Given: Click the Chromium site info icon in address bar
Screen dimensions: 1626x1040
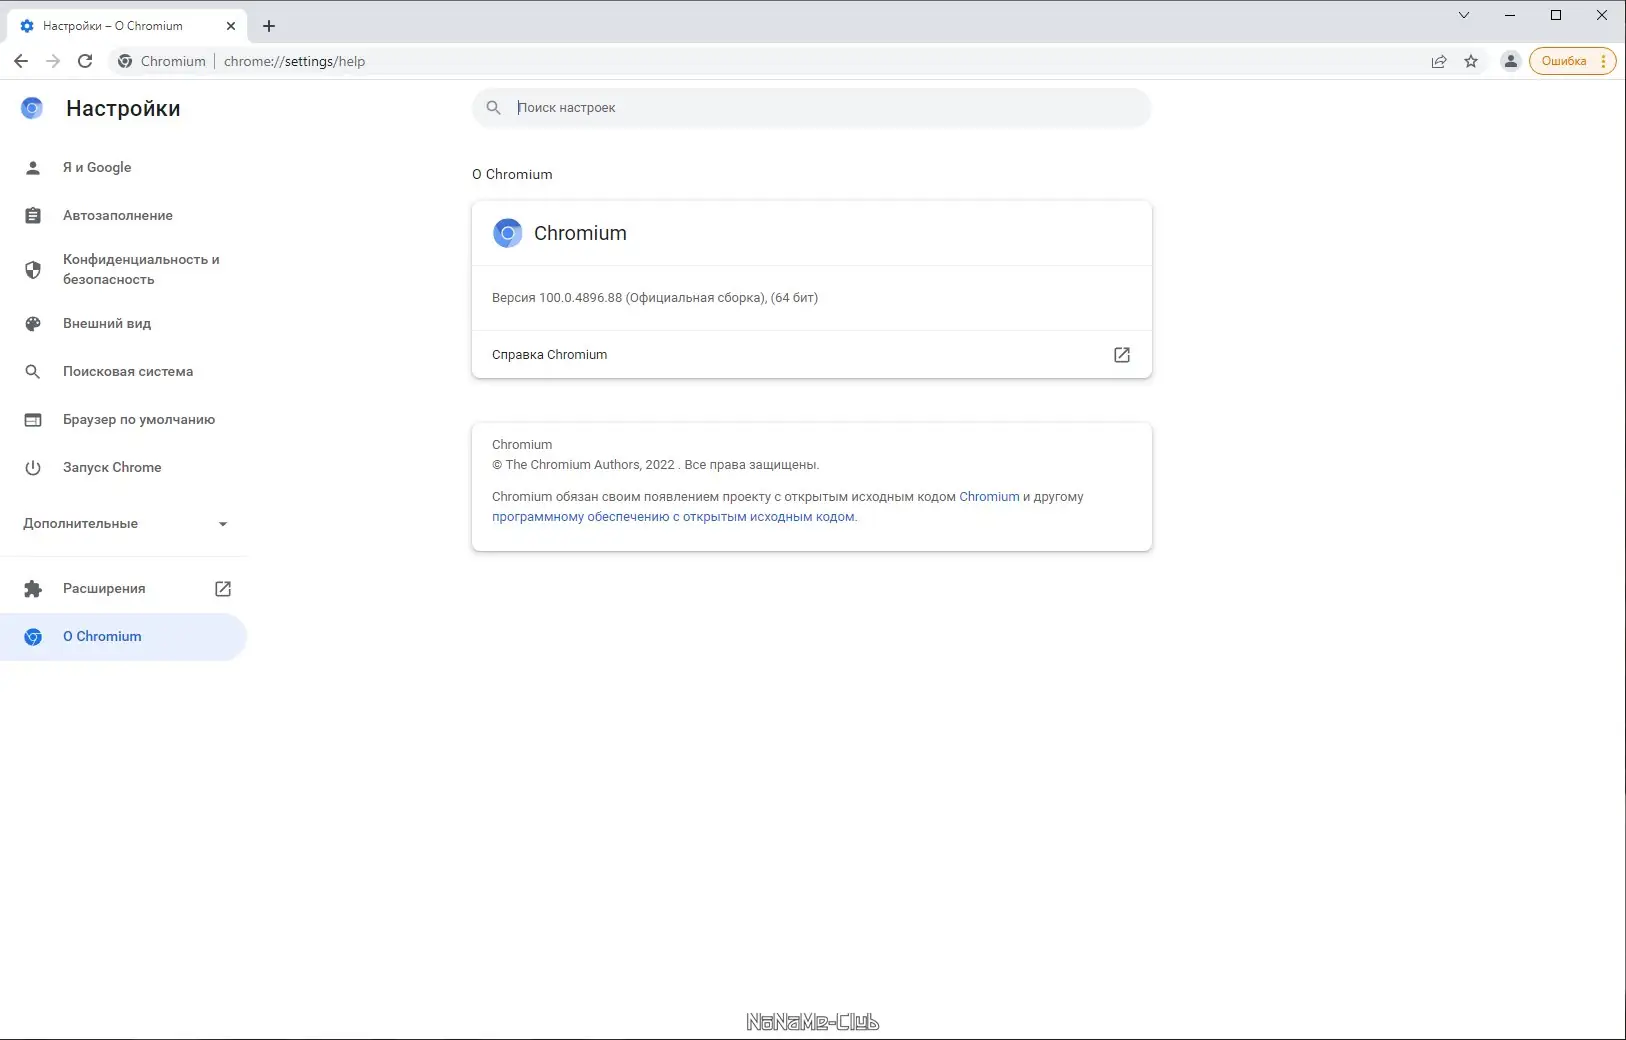Looking at the screenshot, I should tap(125, 61).
